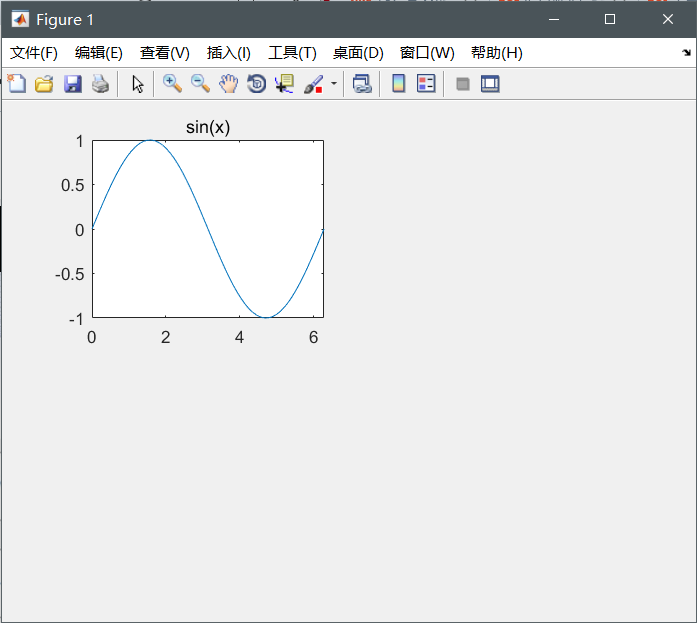Screen dimensions: 697x623
Task: Select the Edit Plot arrow tool
Action: [x=138, y=84]
